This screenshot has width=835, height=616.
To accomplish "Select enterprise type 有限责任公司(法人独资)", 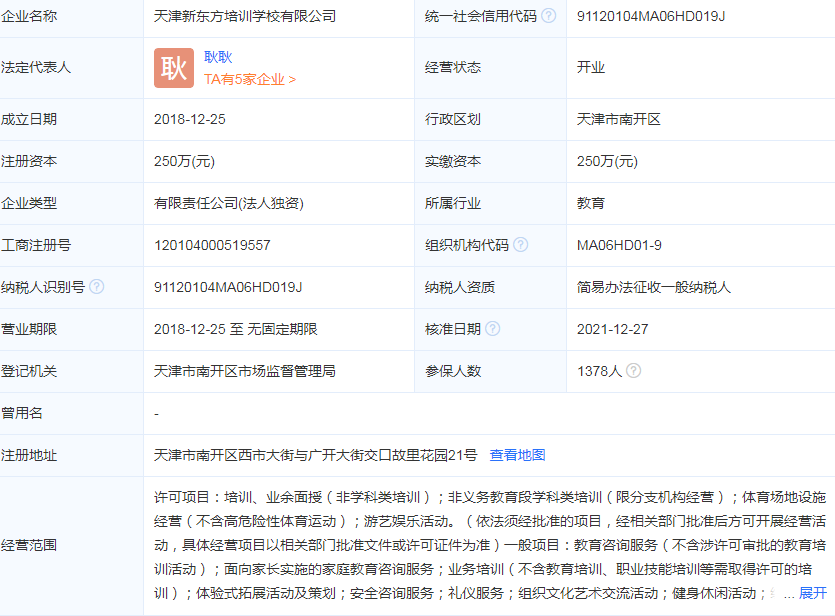I will [x=228, y=203].
